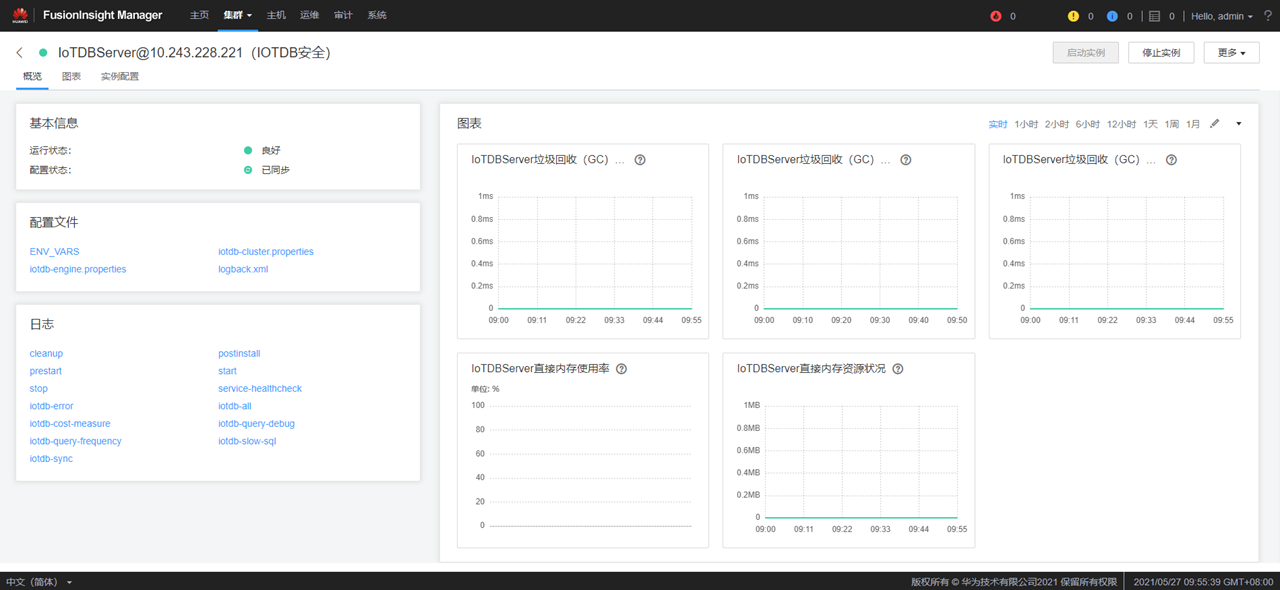Image resolution: width=1280 pixels, height=590 pixels.
Task: Select the 6小时 time range
Action: point(1088,124)
